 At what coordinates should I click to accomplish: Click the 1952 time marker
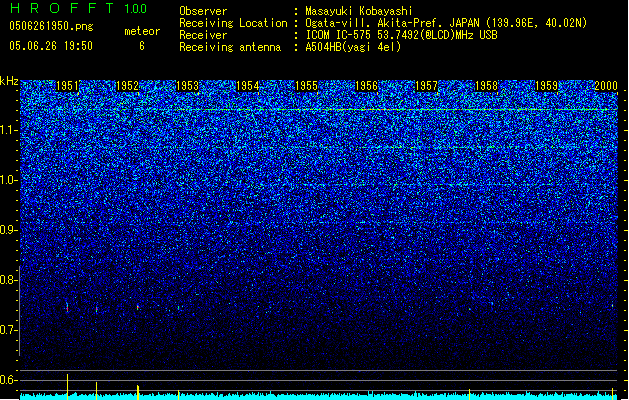[127, 86]
